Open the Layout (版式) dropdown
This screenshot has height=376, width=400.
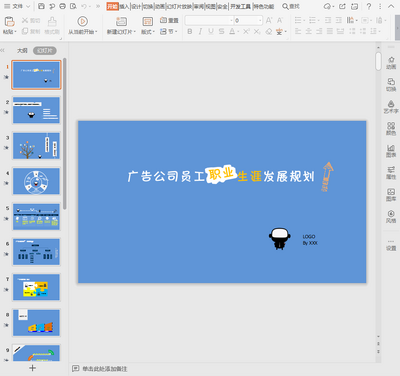pos(148,32)
